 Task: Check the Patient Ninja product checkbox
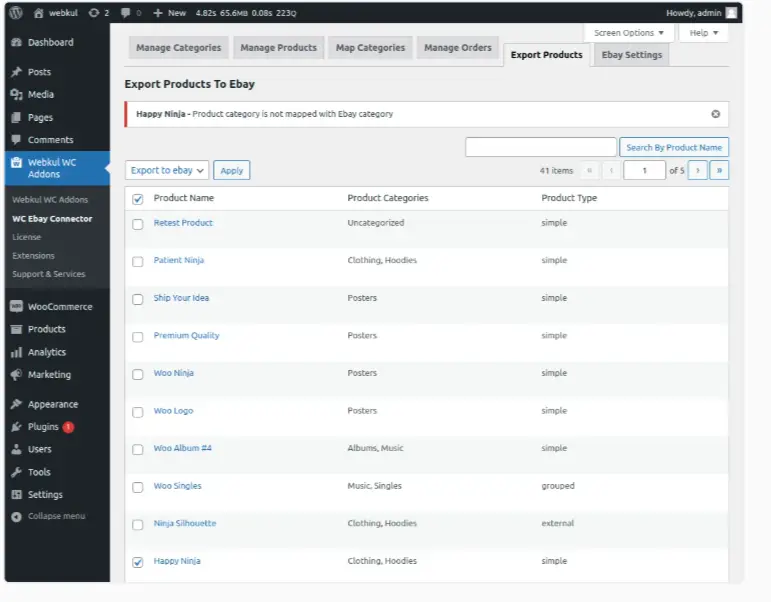pos(138,261)
